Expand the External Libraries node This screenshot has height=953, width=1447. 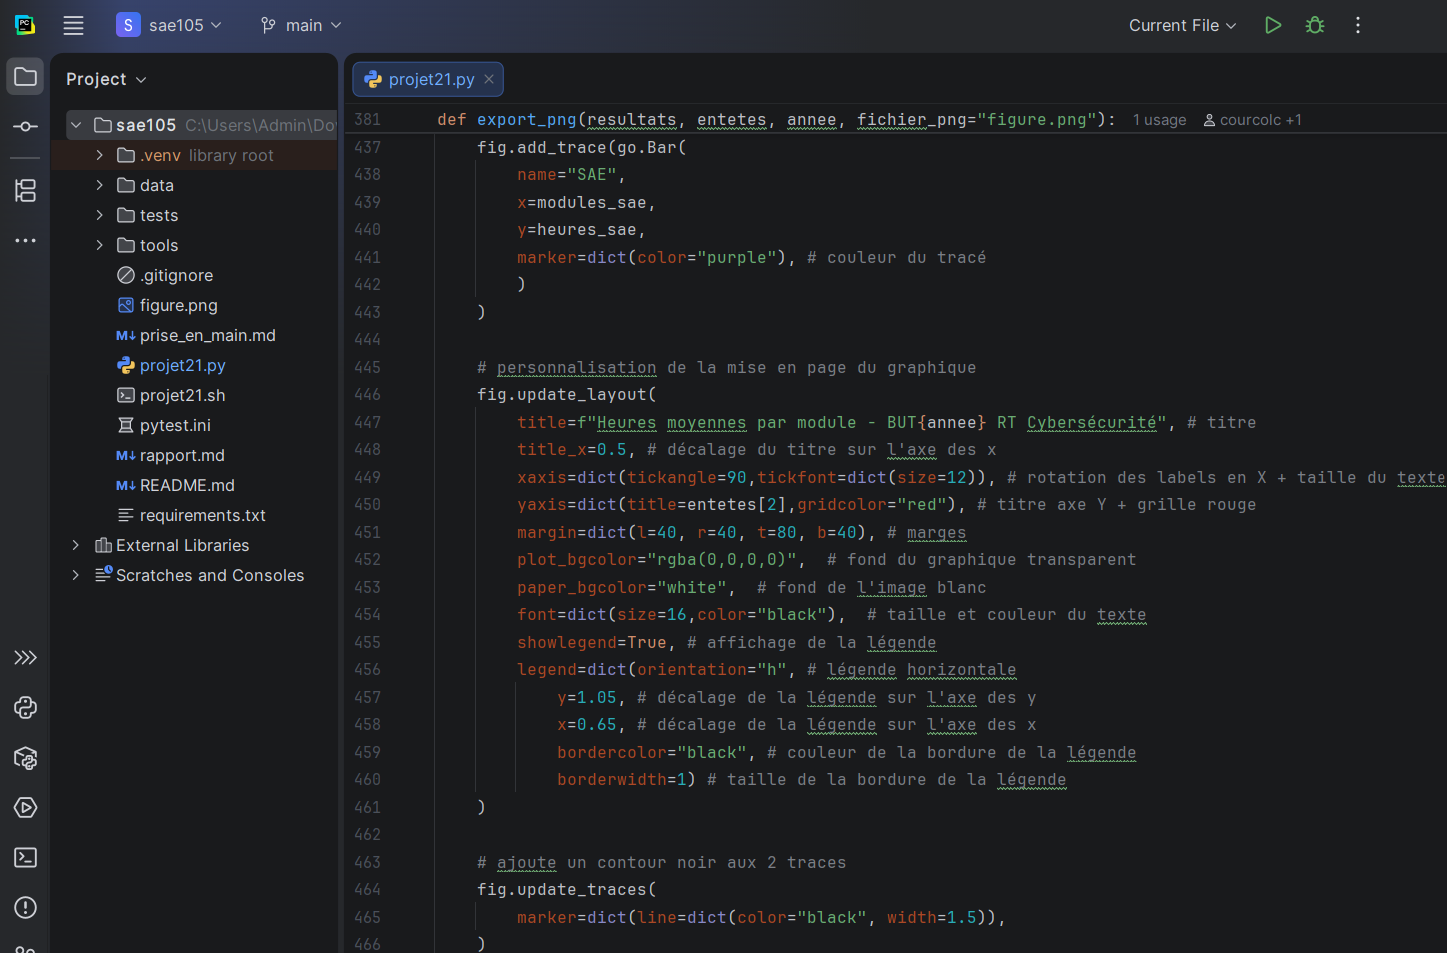click(x=75, y=545)
